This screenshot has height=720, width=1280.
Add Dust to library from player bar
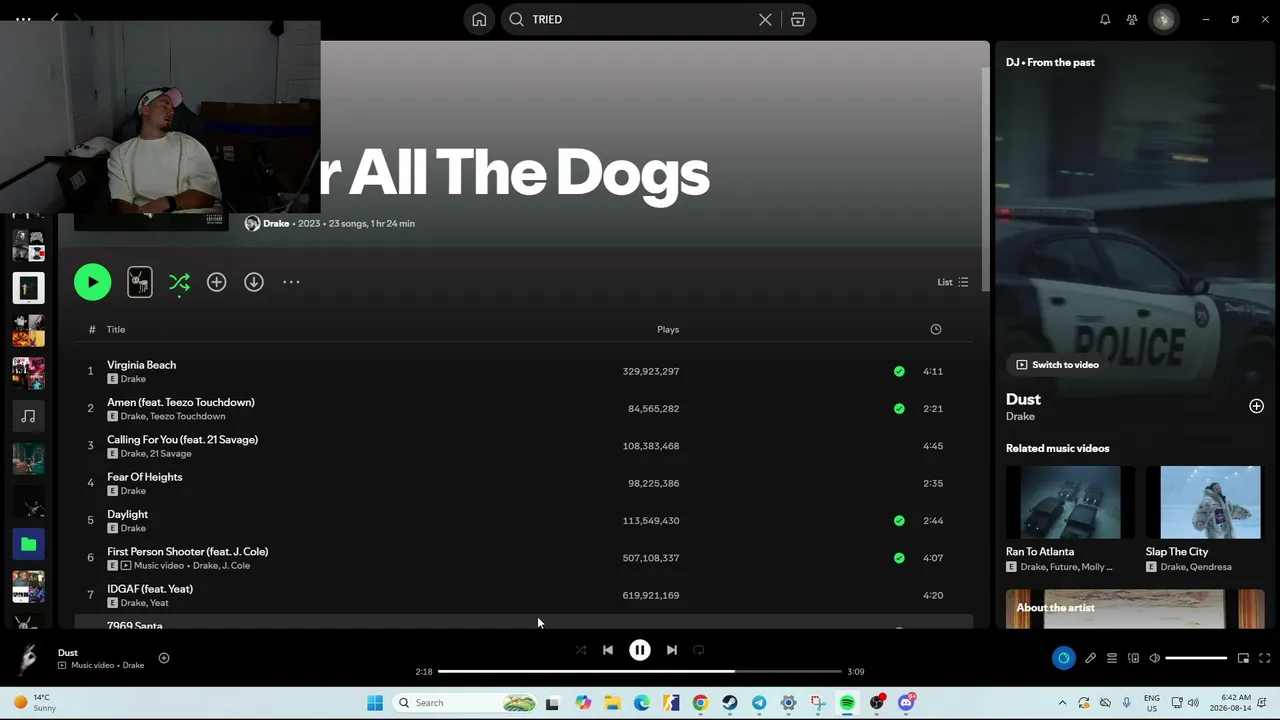(x=164, y=658)
